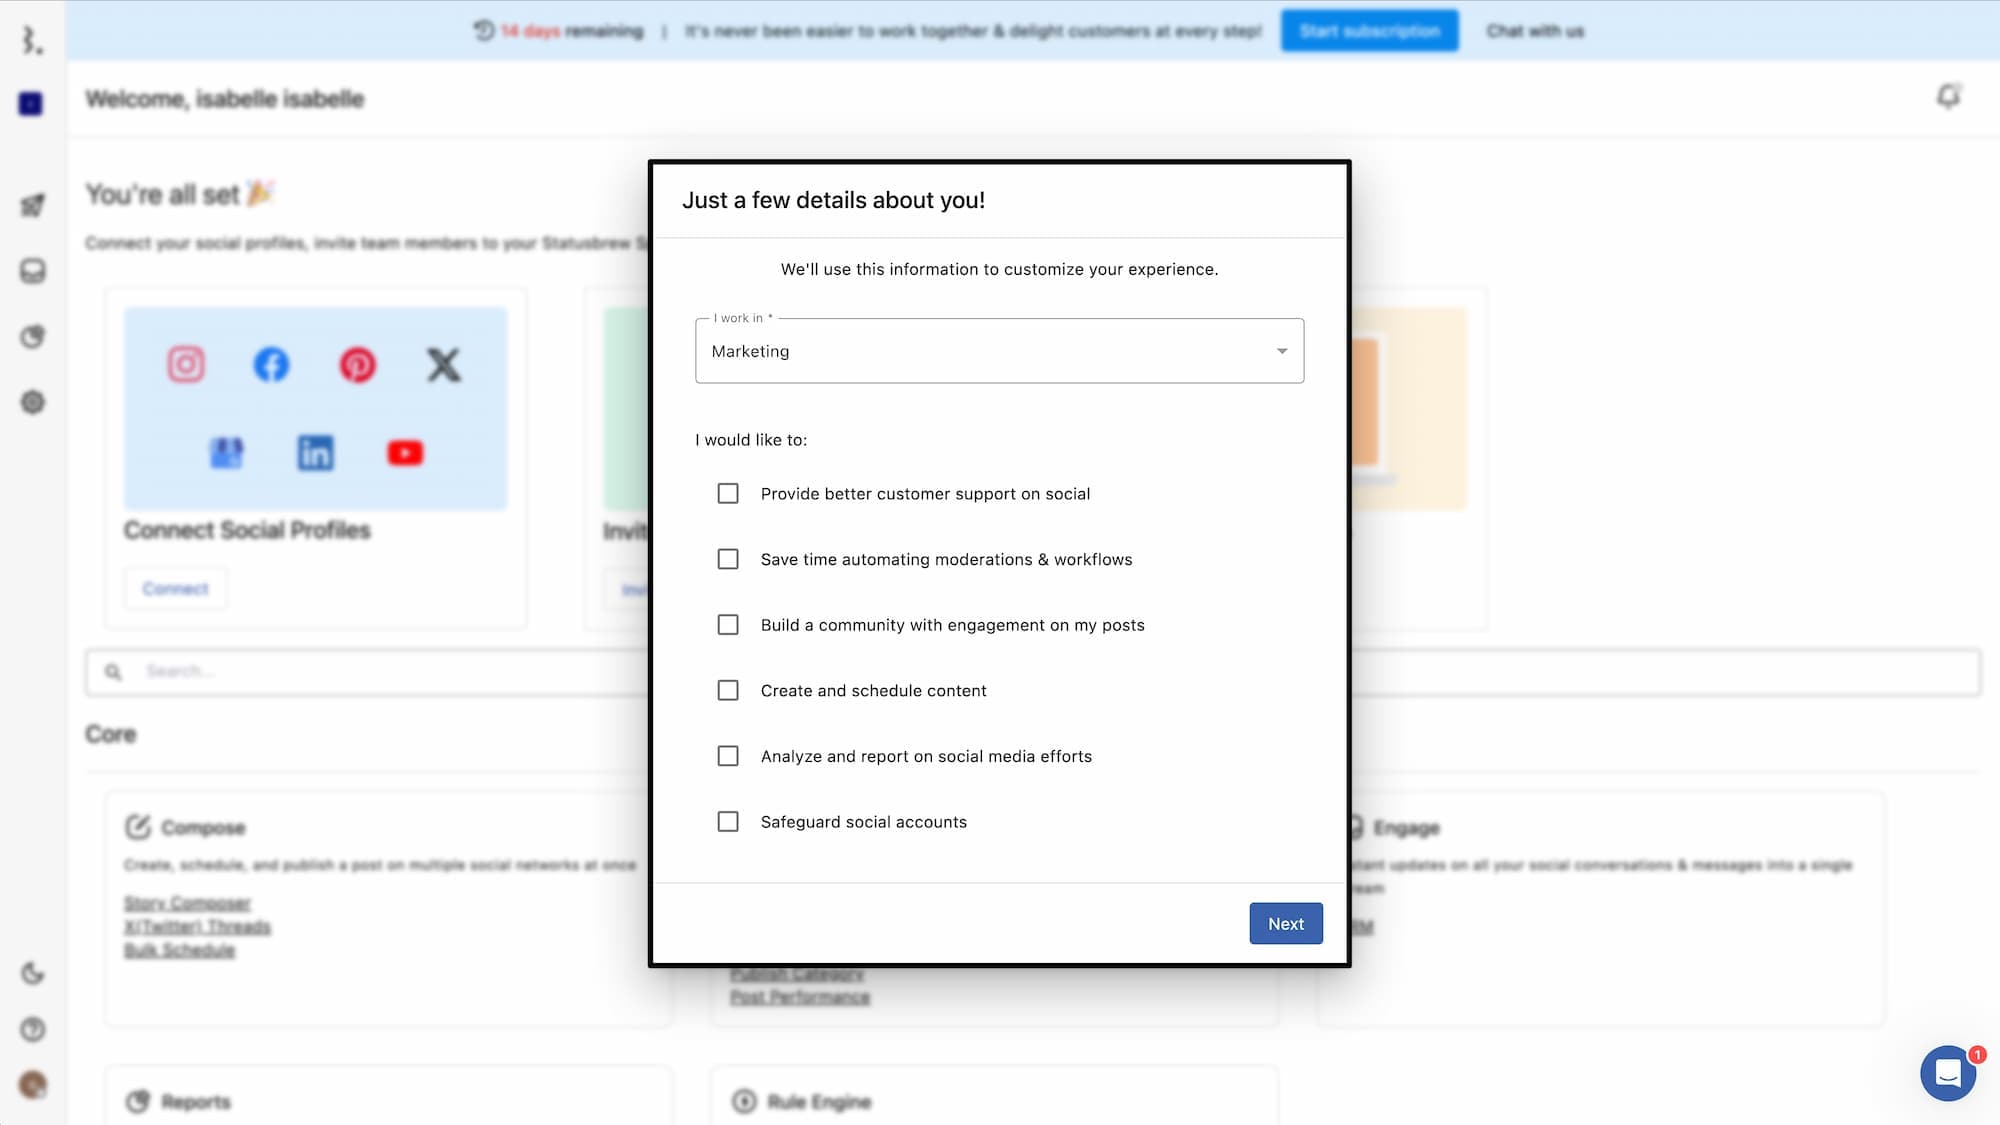The image size is (2000, 1125).
Task: Click Chat with us link
Action: (1535, 31)
